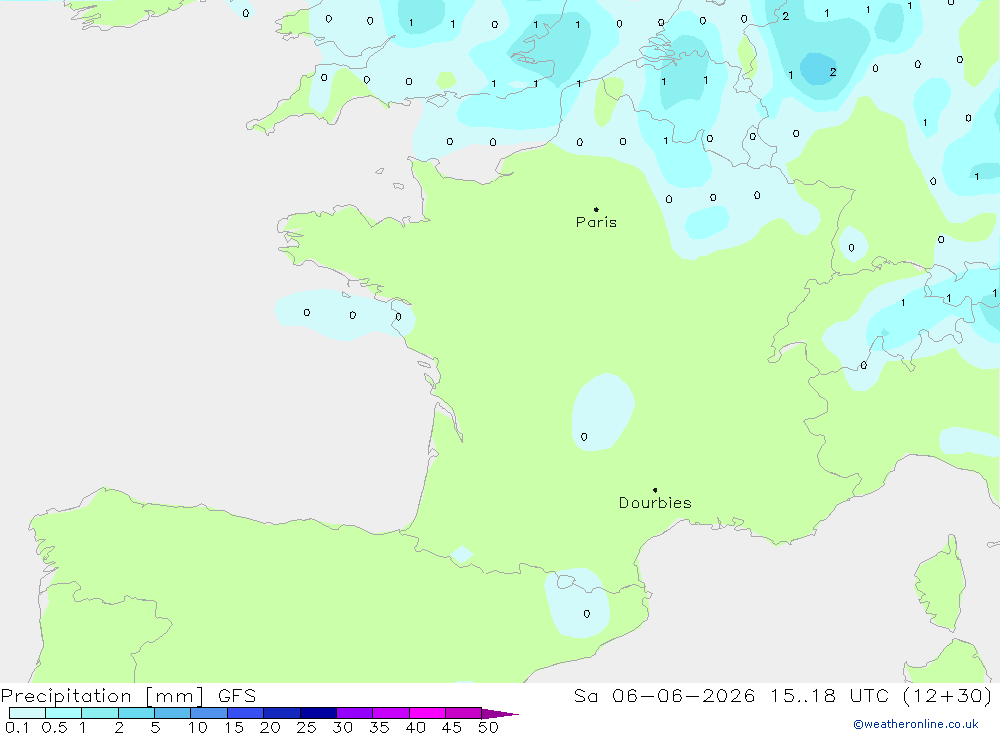This screenshot has width=1000, height=733.
Task: Click the Paris city label
Action: point(596,222)
